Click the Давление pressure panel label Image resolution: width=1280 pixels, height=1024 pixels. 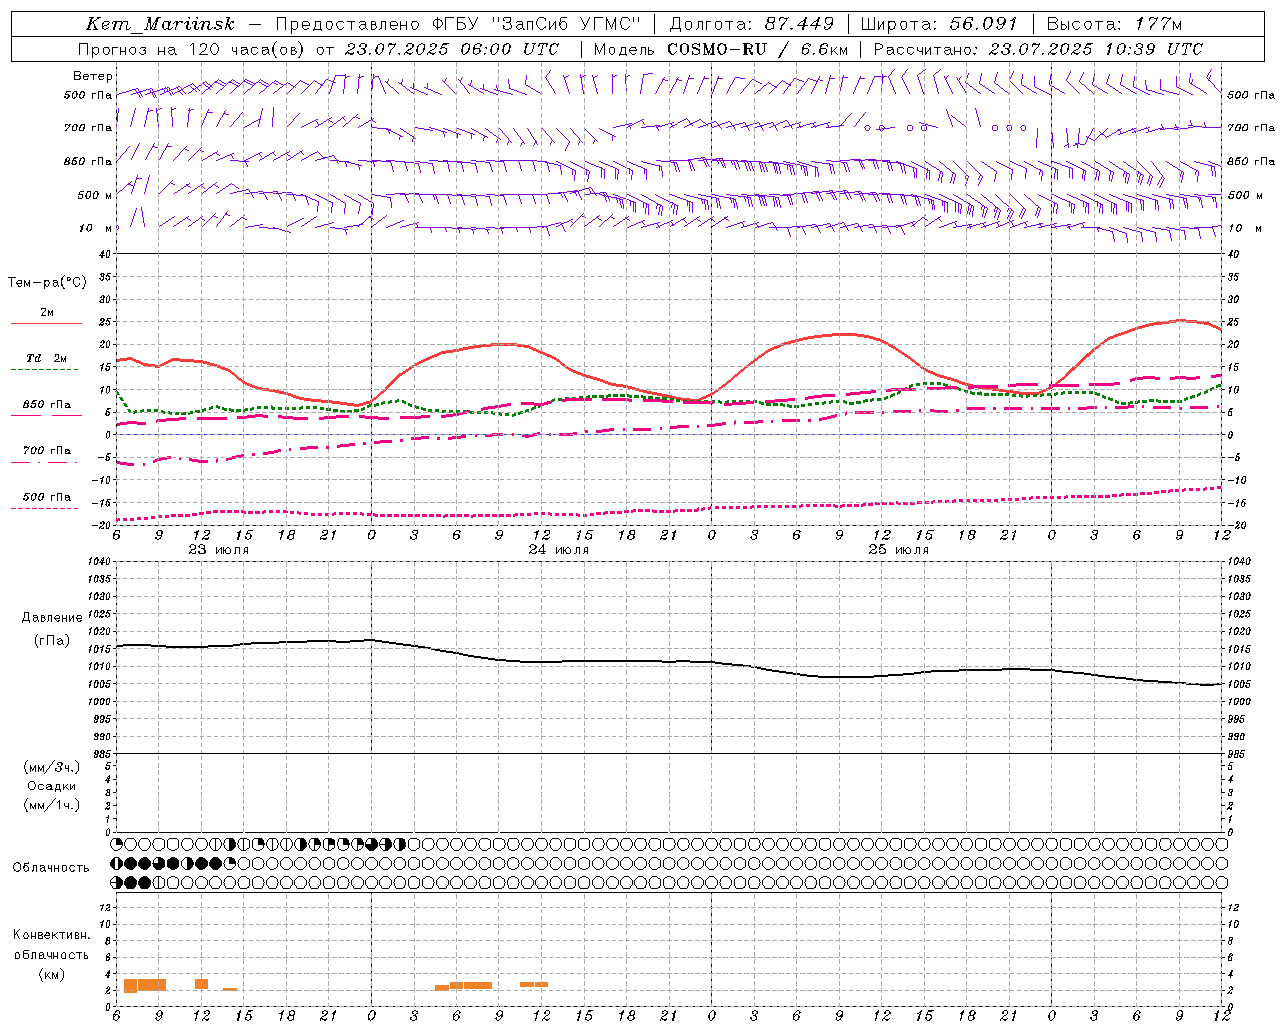point(52,618)
